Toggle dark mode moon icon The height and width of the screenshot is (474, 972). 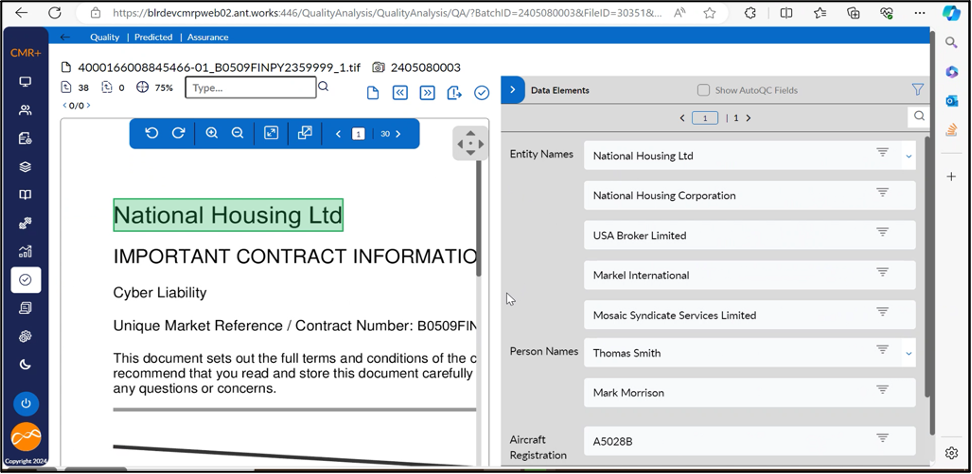(26, 365)
